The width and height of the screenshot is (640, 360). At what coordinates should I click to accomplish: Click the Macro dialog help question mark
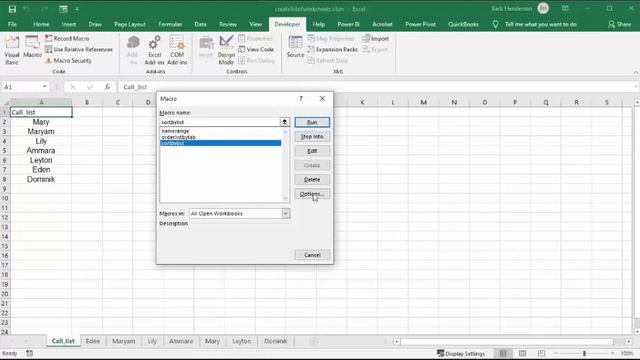pyautogui.click(x=301, y=98)
